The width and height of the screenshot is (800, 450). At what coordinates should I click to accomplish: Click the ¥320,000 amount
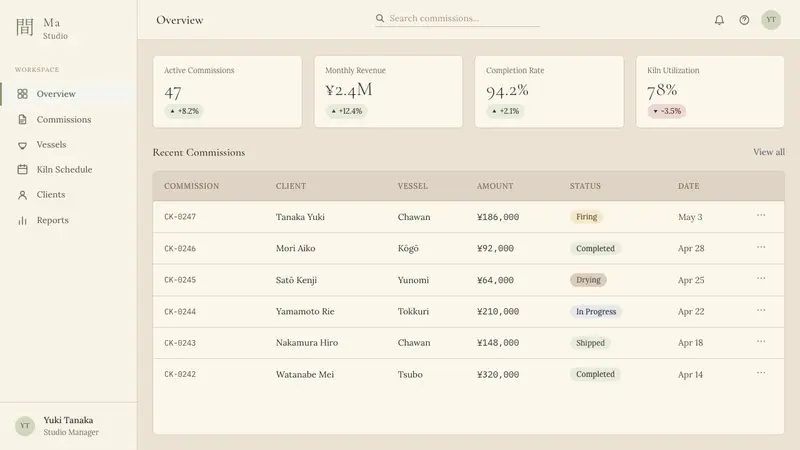(498, 374)
